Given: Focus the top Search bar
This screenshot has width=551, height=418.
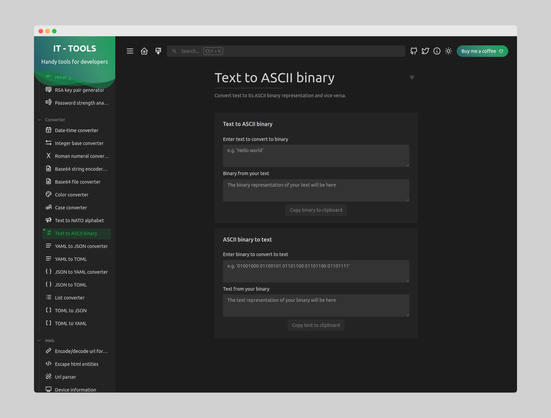Looking at the screenshot, I should pyautogui.click(x=286, y=51).
